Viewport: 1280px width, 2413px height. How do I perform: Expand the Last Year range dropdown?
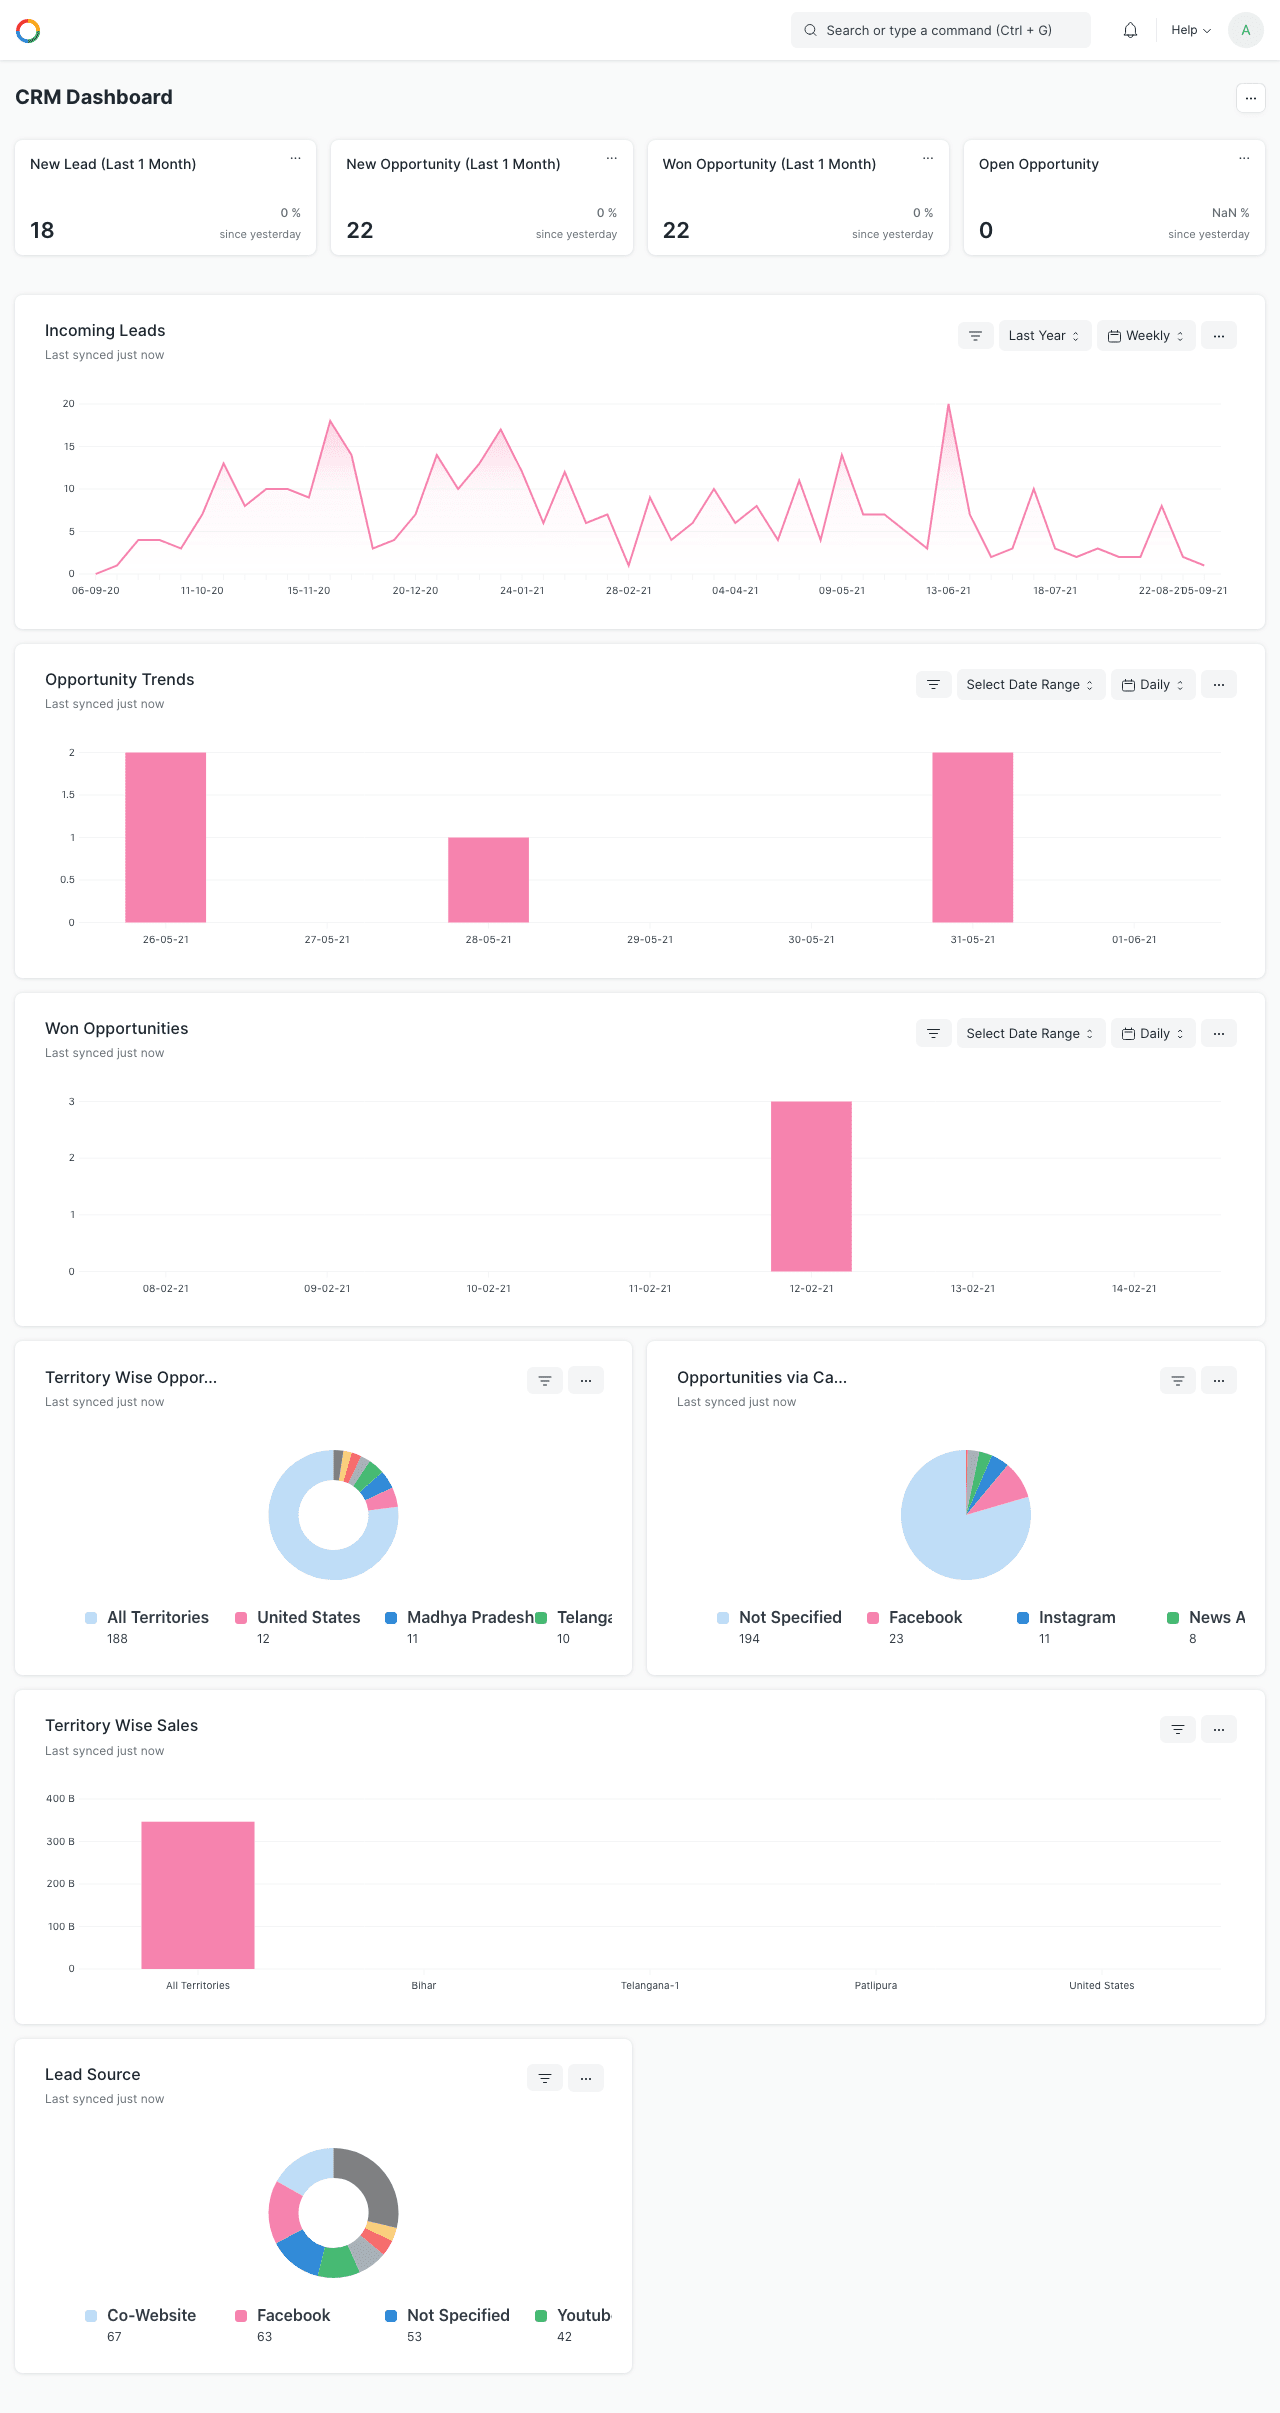click(1045, 336)
